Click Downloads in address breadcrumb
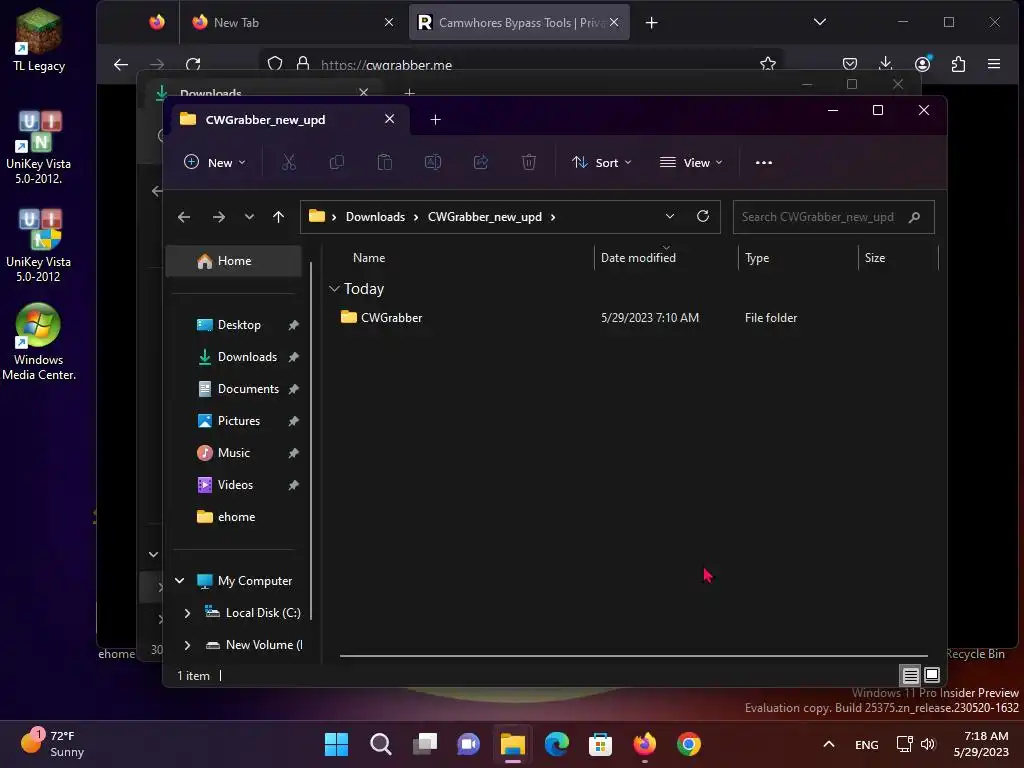 click(375, 217)
